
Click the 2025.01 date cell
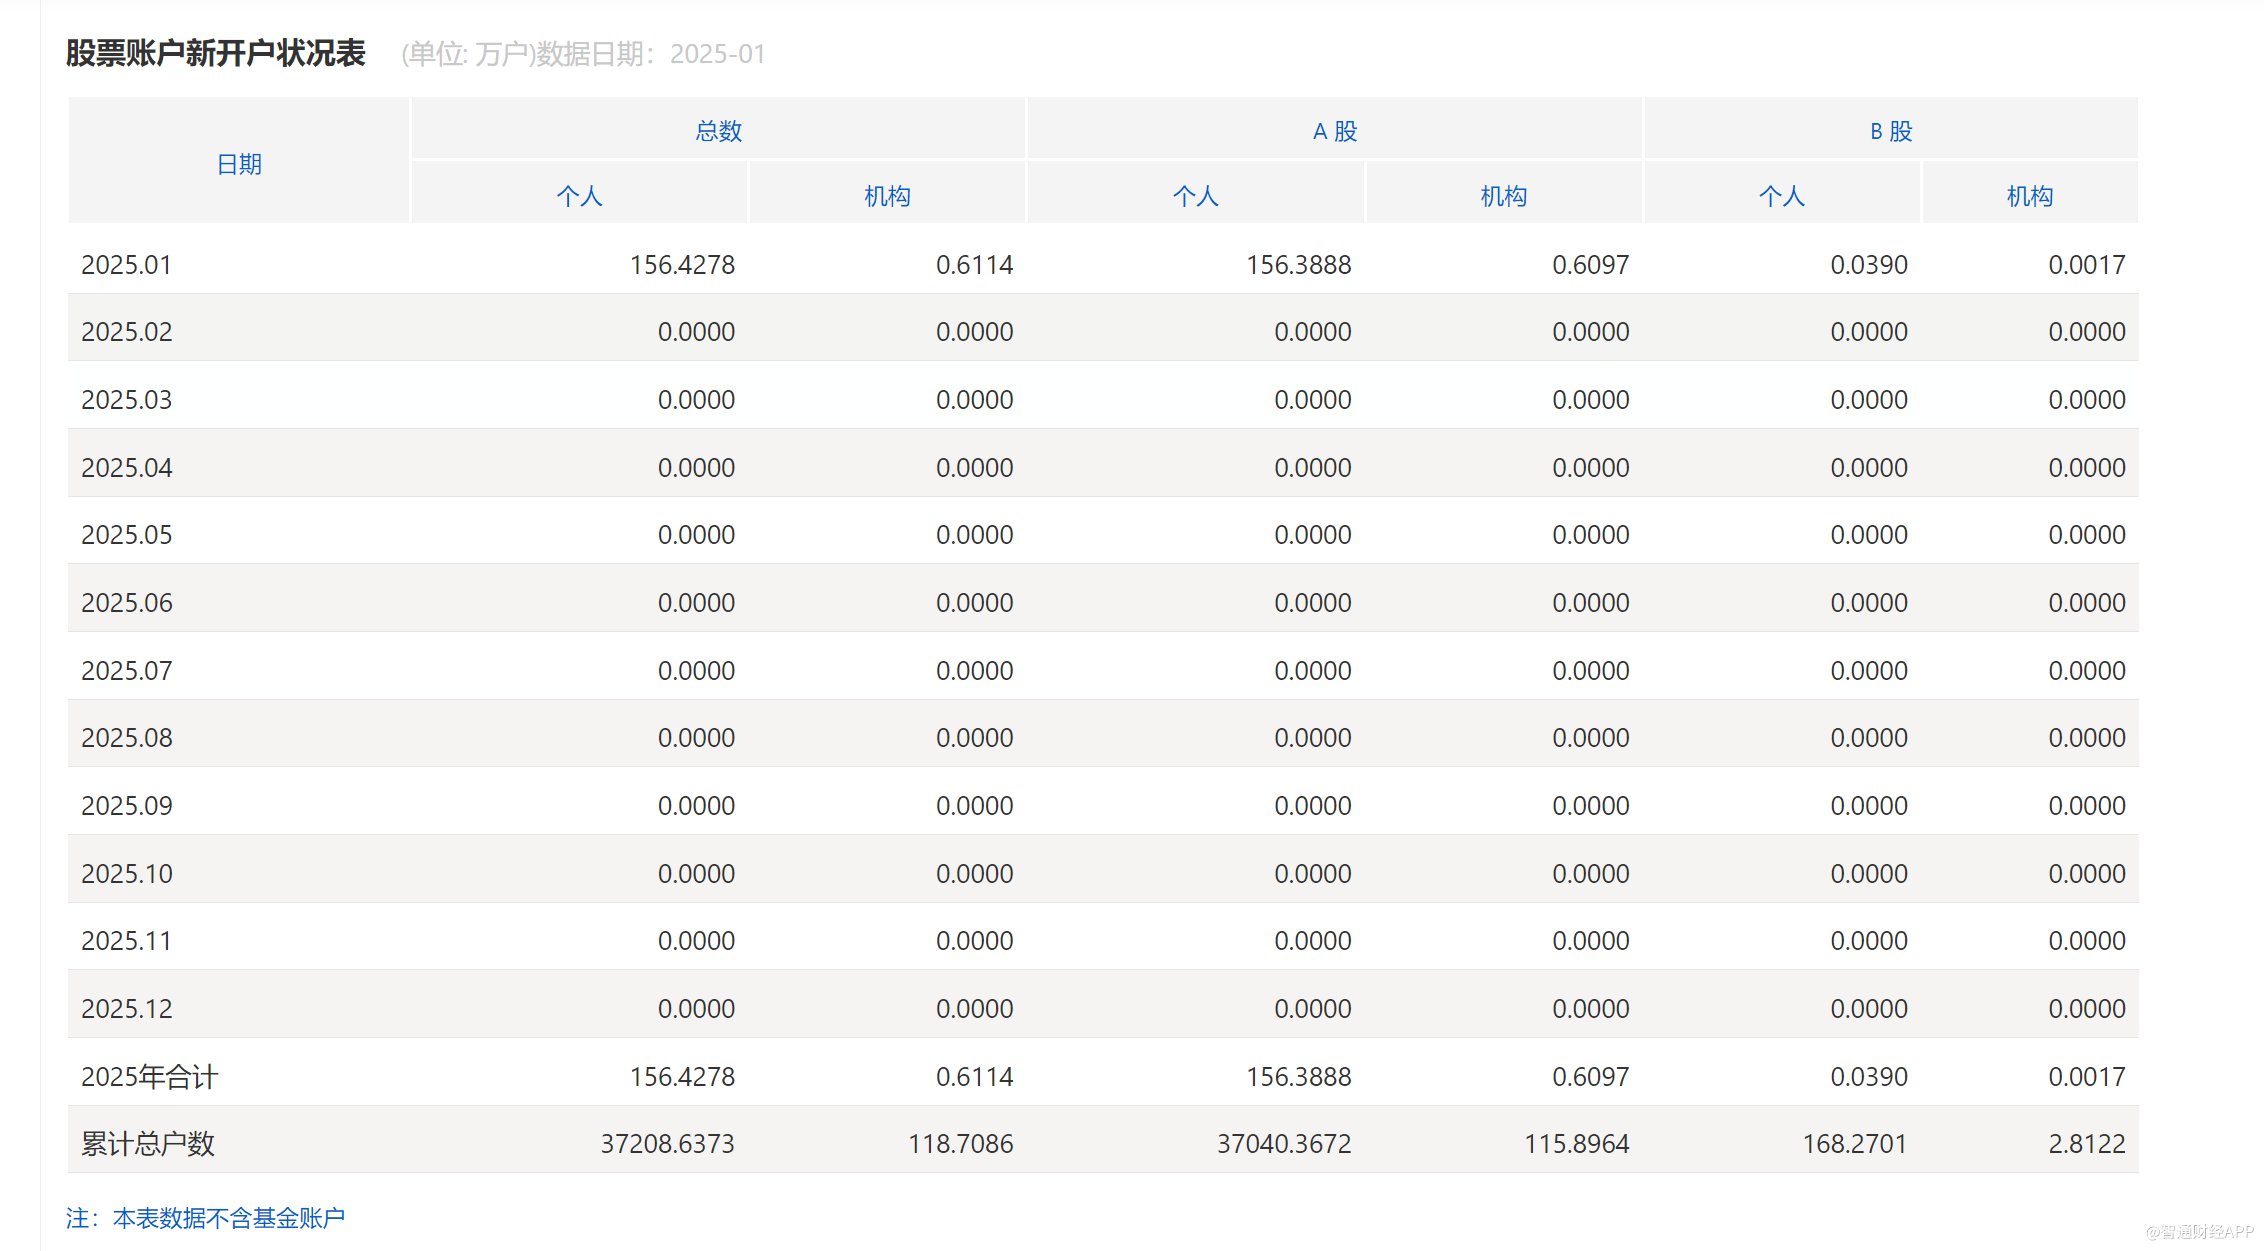pyautogui.click(x=126, y=265)
